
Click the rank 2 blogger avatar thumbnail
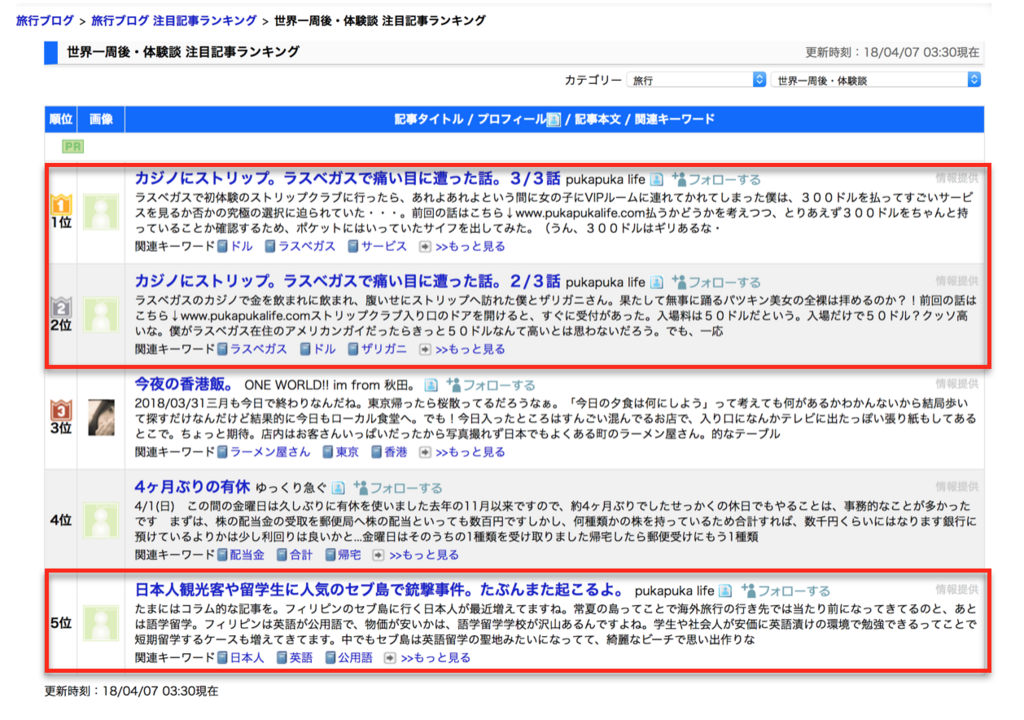[x=101, y=315]
